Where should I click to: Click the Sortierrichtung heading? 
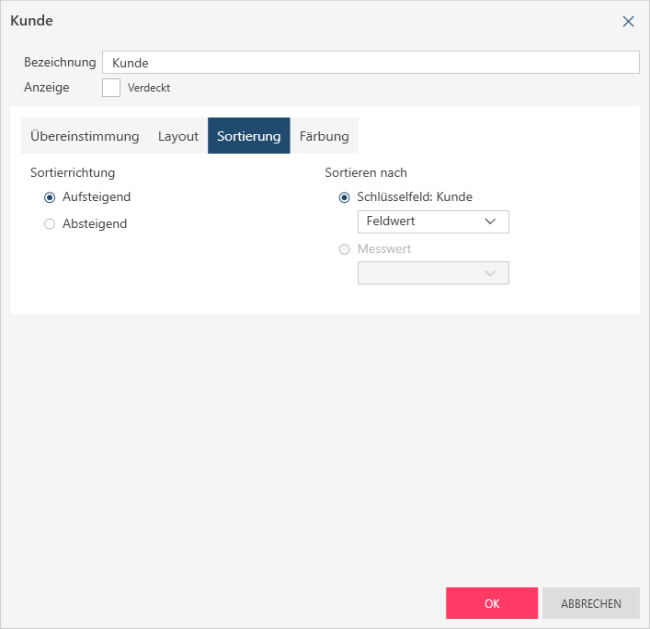tap(73, 173)
